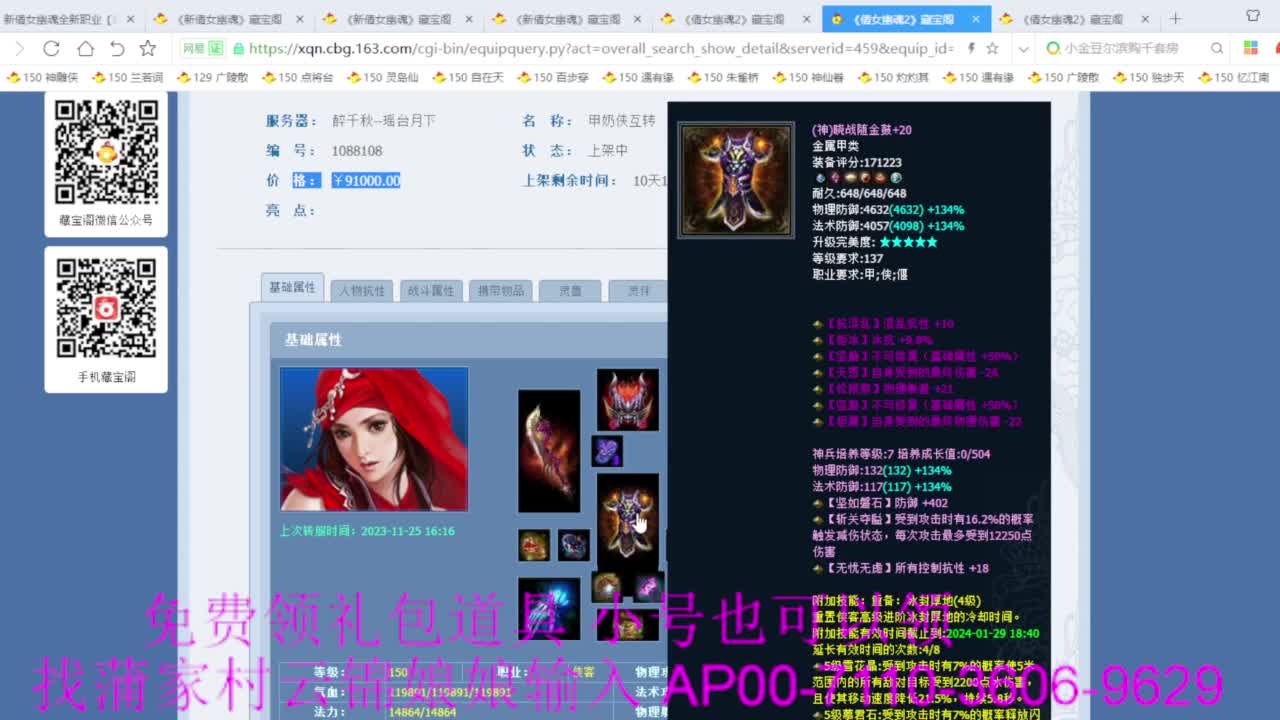Click the red-hooded character portrait
This screenshot has width=1280, height=720.
(x=373, y=440)
